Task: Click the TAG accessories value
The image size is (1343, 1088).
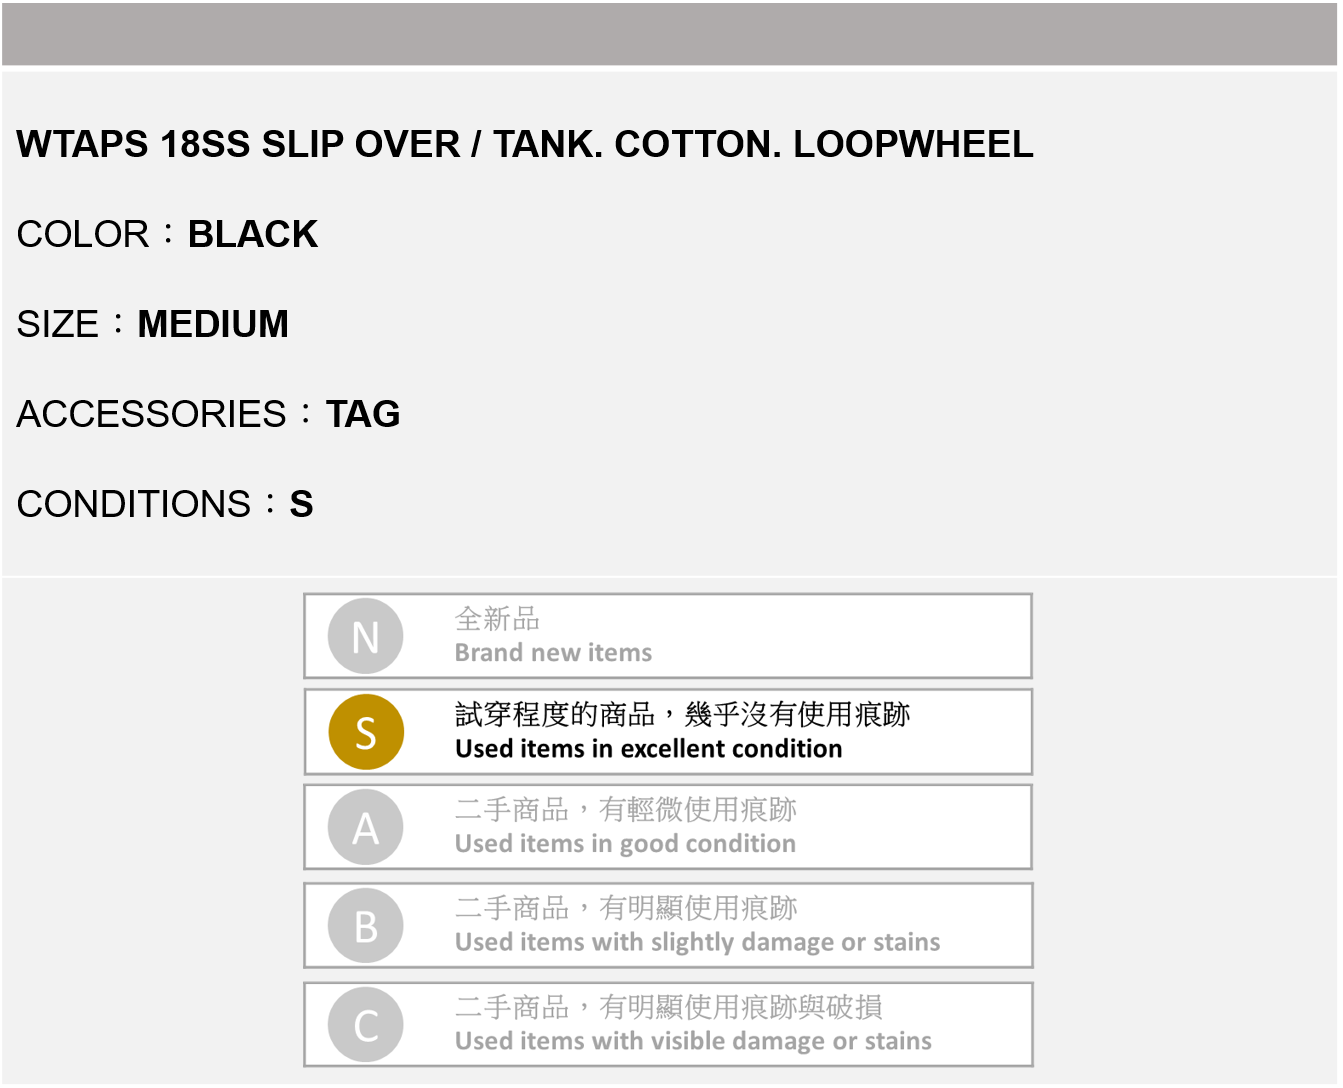Action: tap(363, 415)
